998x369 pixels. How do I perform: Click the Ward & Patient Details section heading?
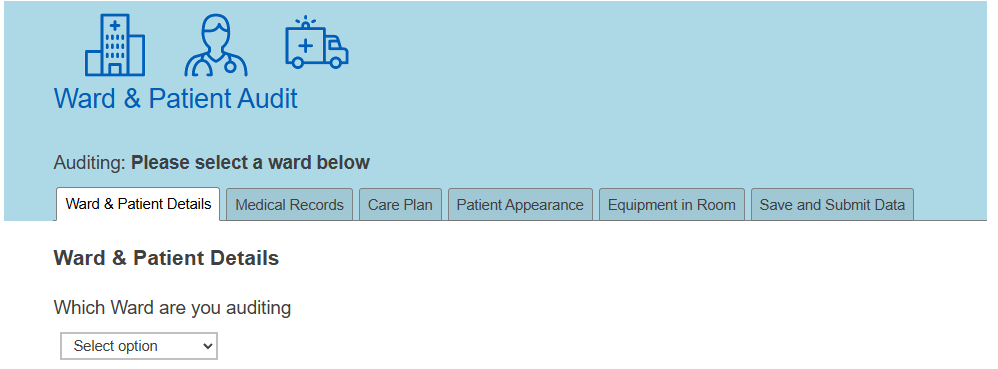pyautogui.click(x=166, y=258)
